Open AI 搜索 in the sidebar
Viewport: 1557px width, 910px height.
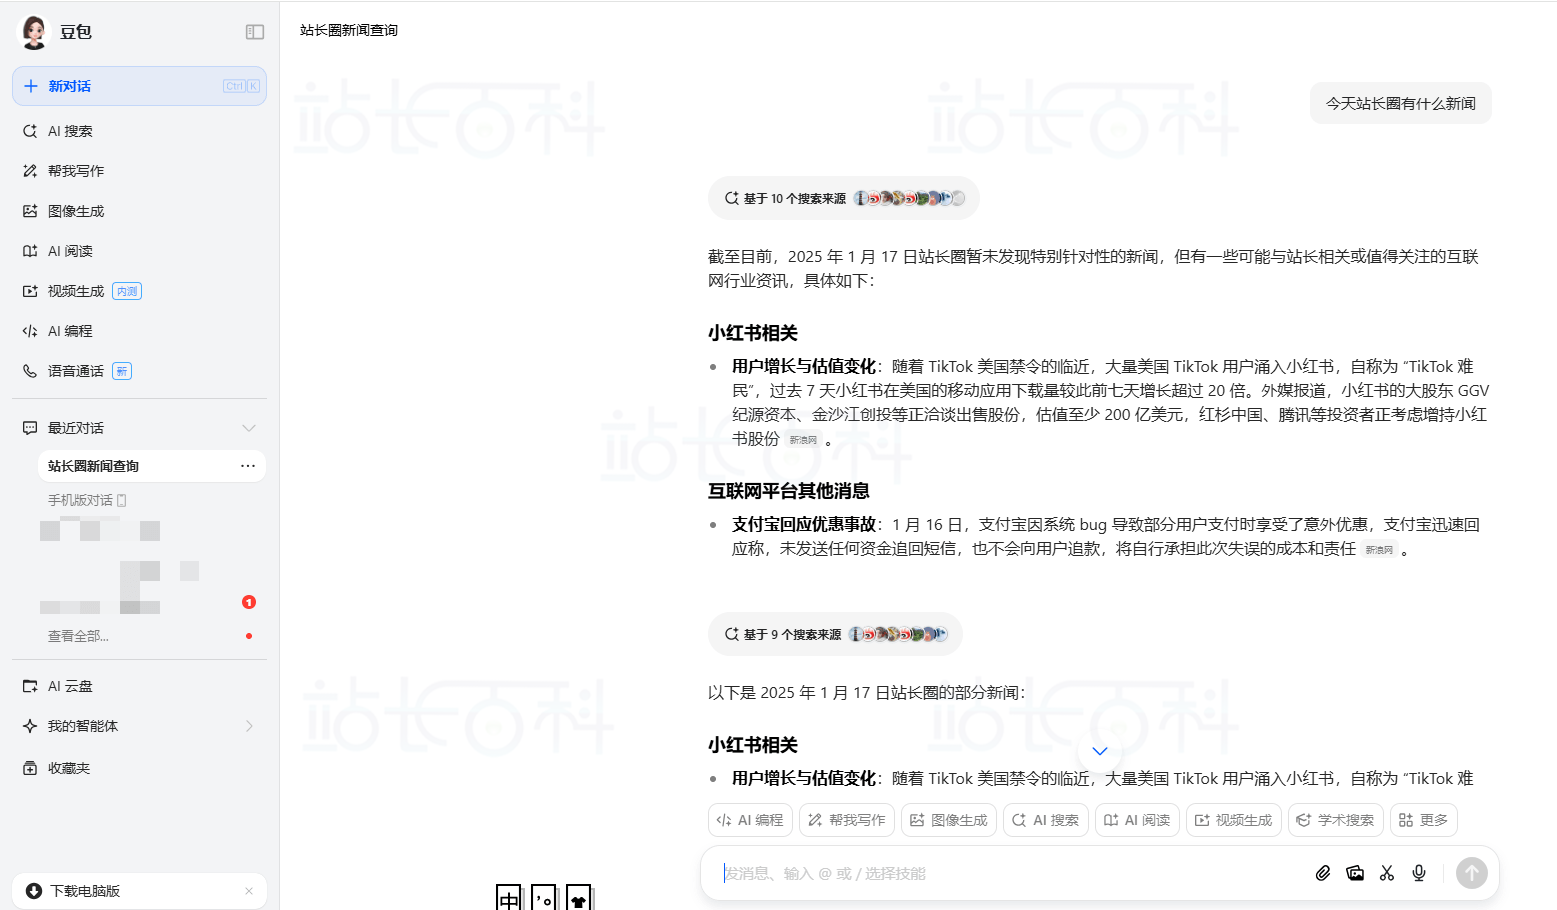pos(139,131)
